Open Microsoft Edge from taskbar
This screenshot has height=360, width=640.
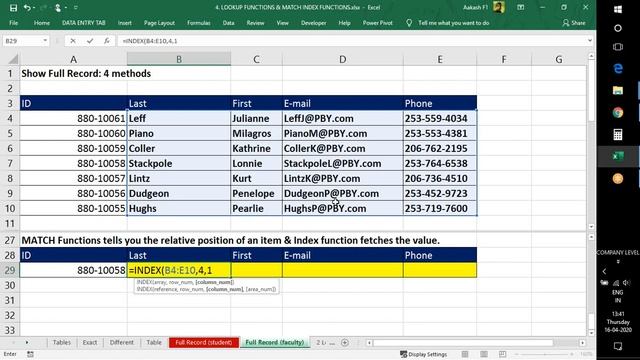(618, 68)
